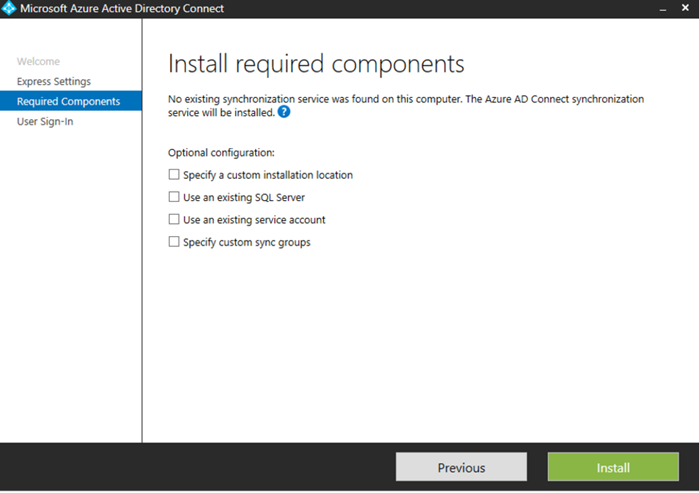The height and width of the screenshot is (493, 699).
Task: Click the Microsoft Azure Active Directory Connect title
Action: coord(122,9)
